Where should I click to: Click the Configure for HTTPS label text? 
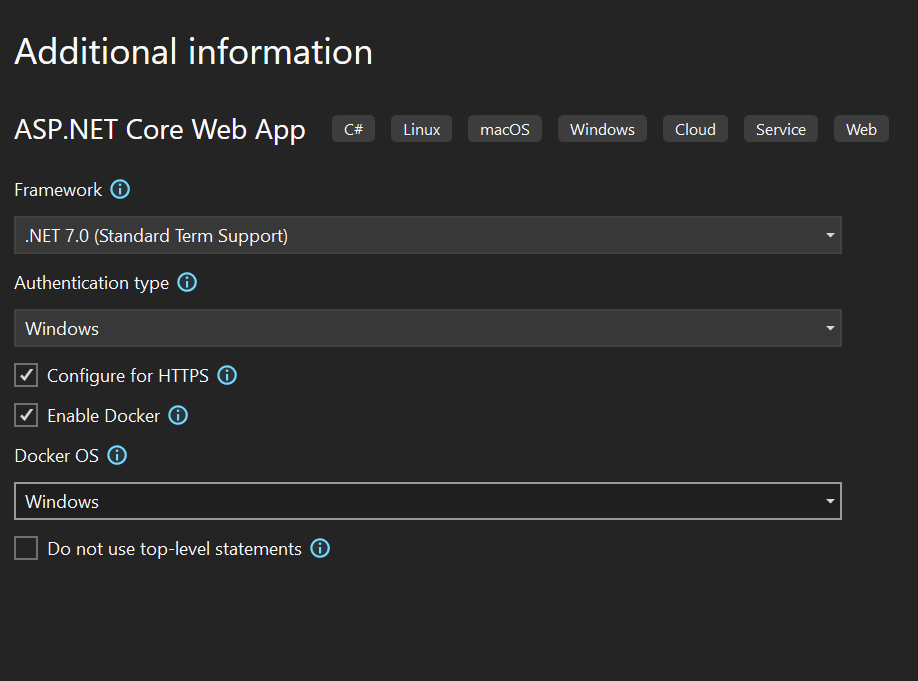click(128, 376)
